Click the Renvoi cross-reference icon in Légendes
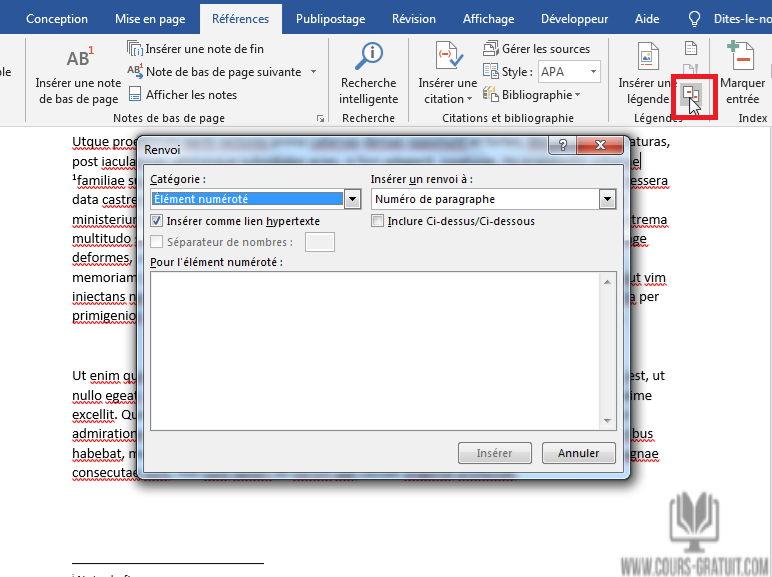 pyautogui.click(x=691, y=93)
